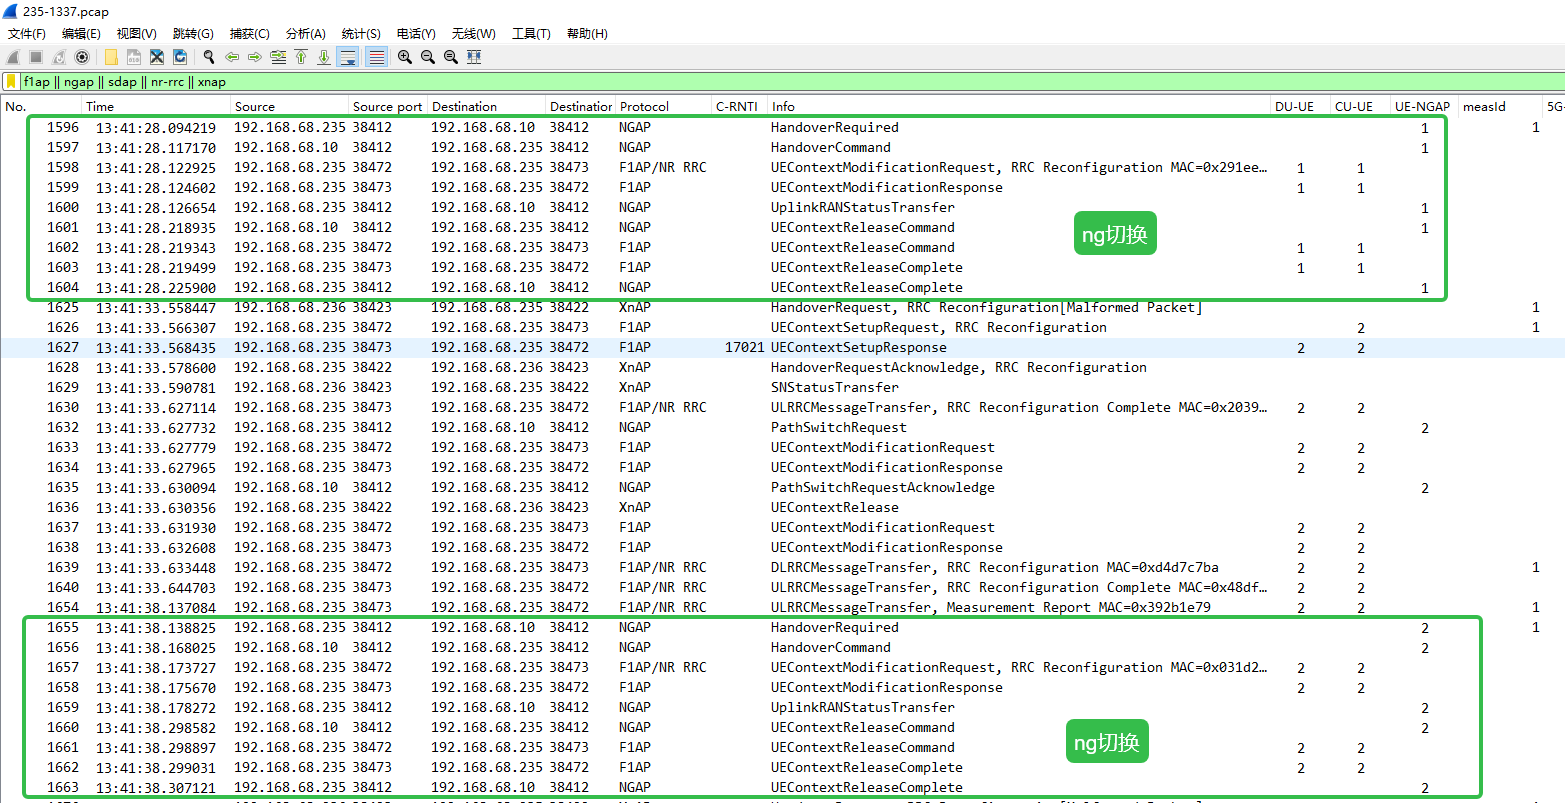Screen dimensions: 1565x803
Task: Sort by the CU-UE column header
Action: (1360, 106)
